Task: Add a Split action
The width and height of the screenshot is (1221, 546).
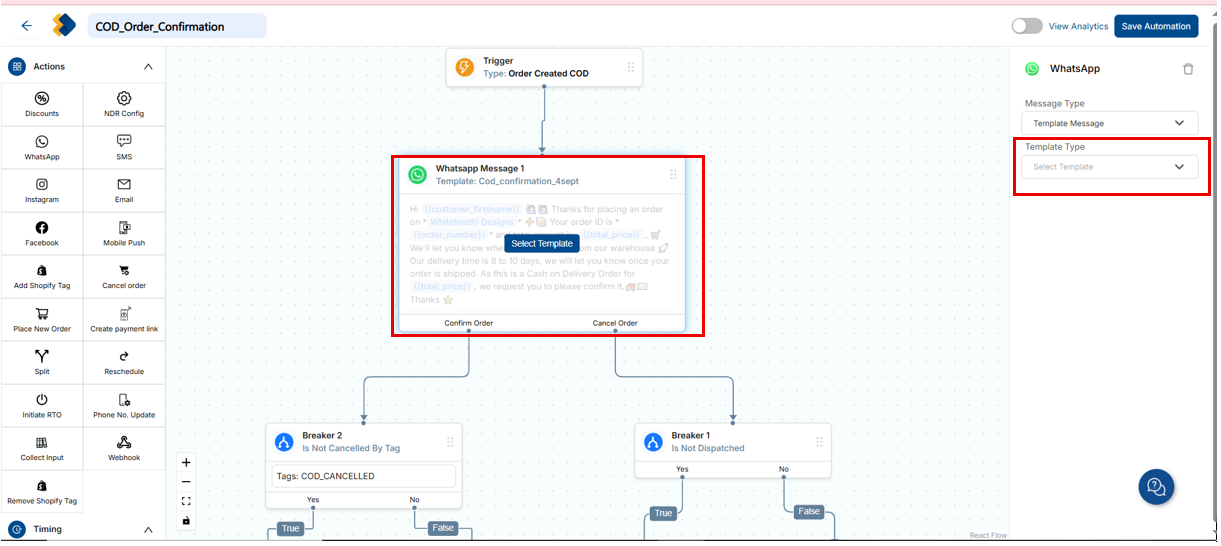Action: [x=42, y=363]
